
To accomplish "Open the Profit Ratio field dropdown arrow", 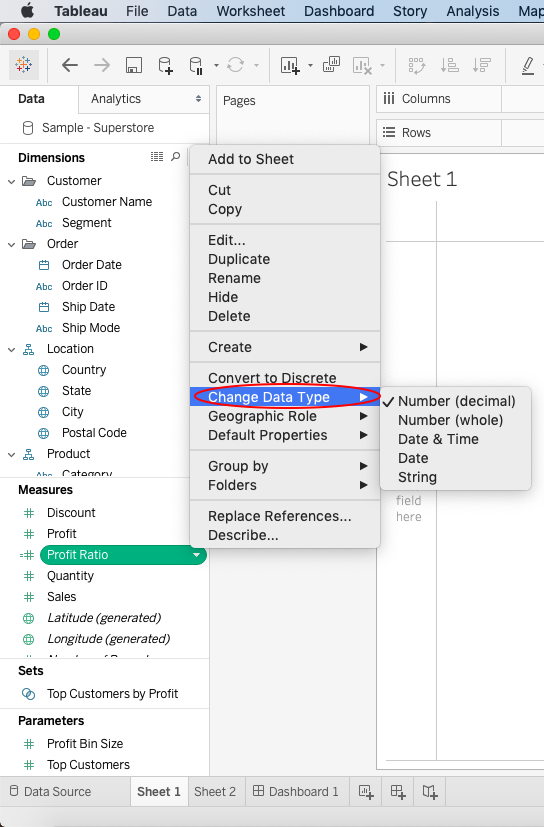I will (x=197, y=555).
